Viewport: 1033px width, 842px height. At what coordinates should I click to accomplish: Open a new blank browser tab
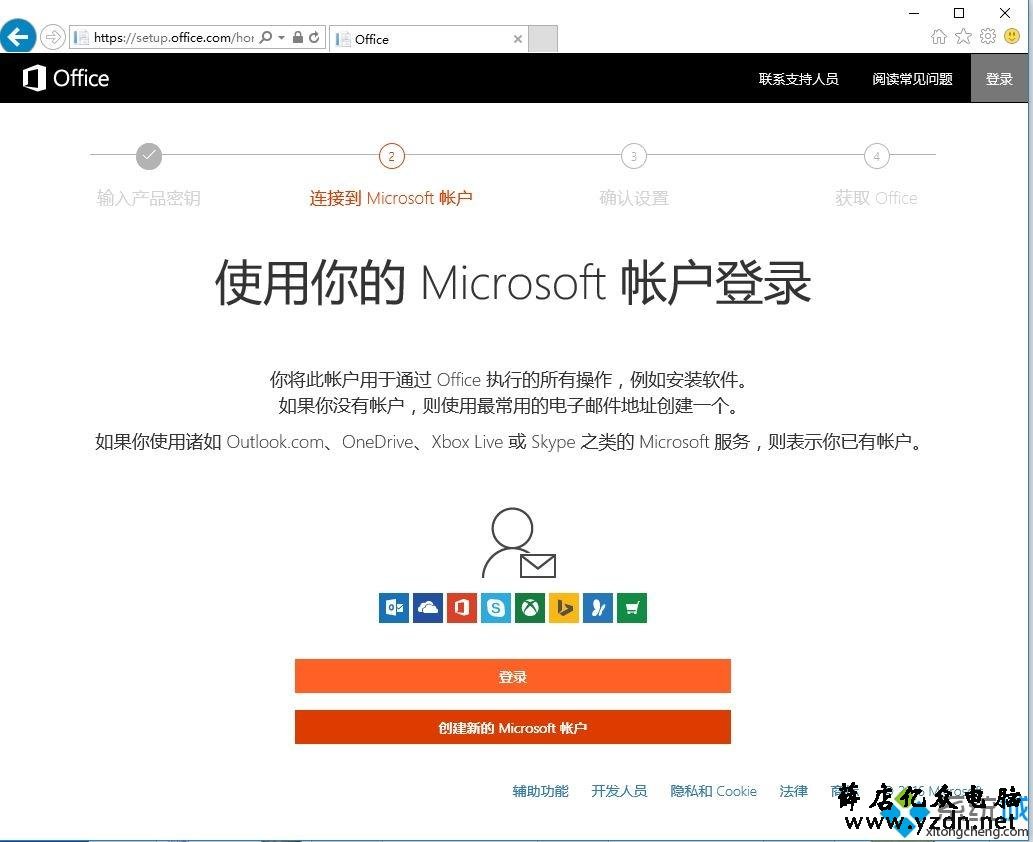(544, 39)
